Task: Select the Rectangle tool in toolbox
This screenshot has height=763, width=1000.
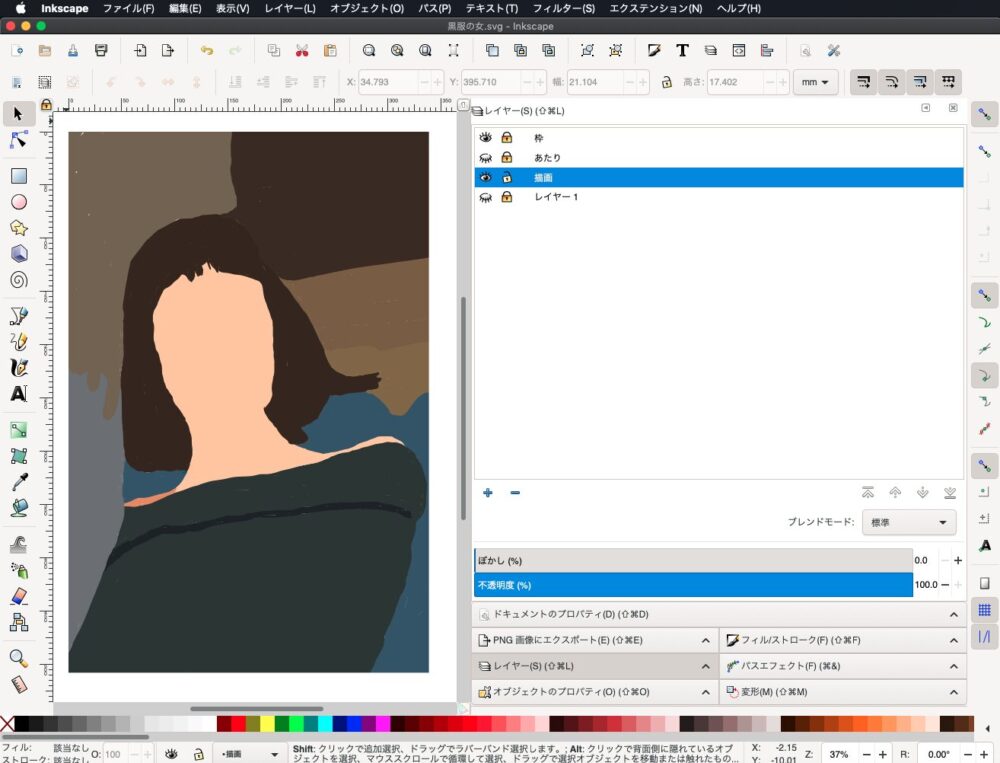Action: (18, 176)
